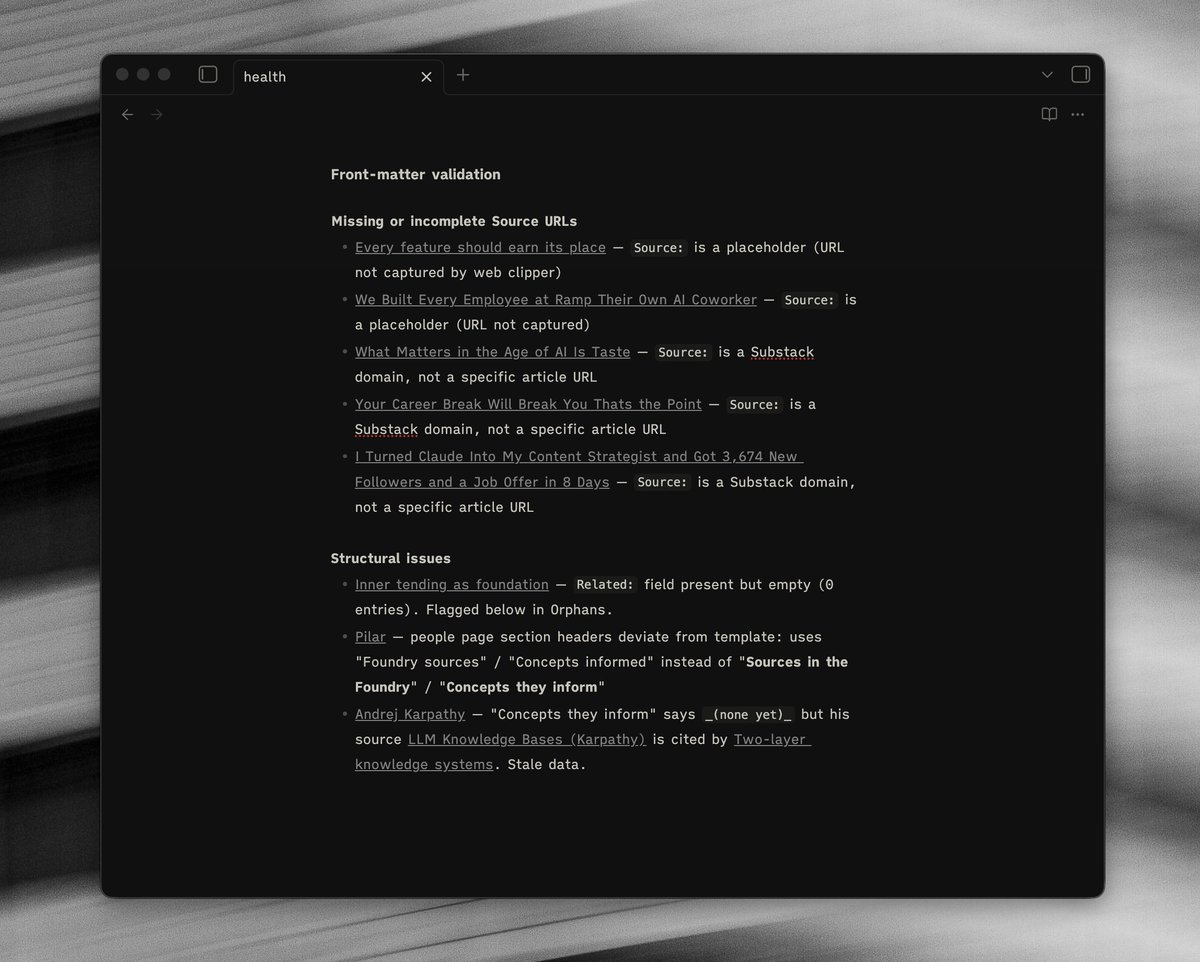Go to the Pilar people page link
This screenshot has height=962, width=1200.
pyautogui.click(x=370, y=637)
